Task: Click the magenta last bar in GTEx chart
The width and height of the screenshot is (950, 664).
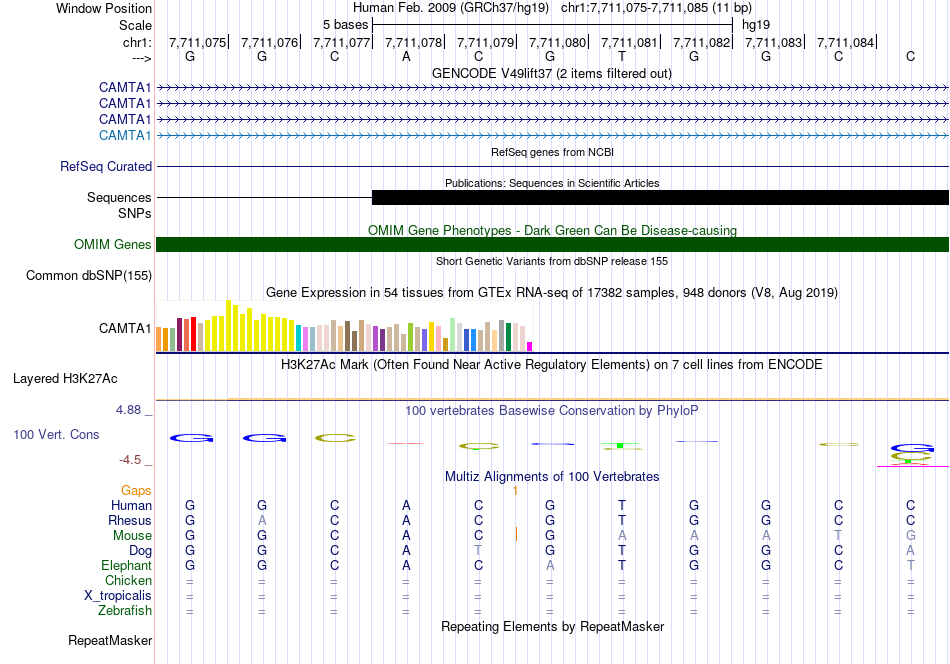Action: coord(529,347)
